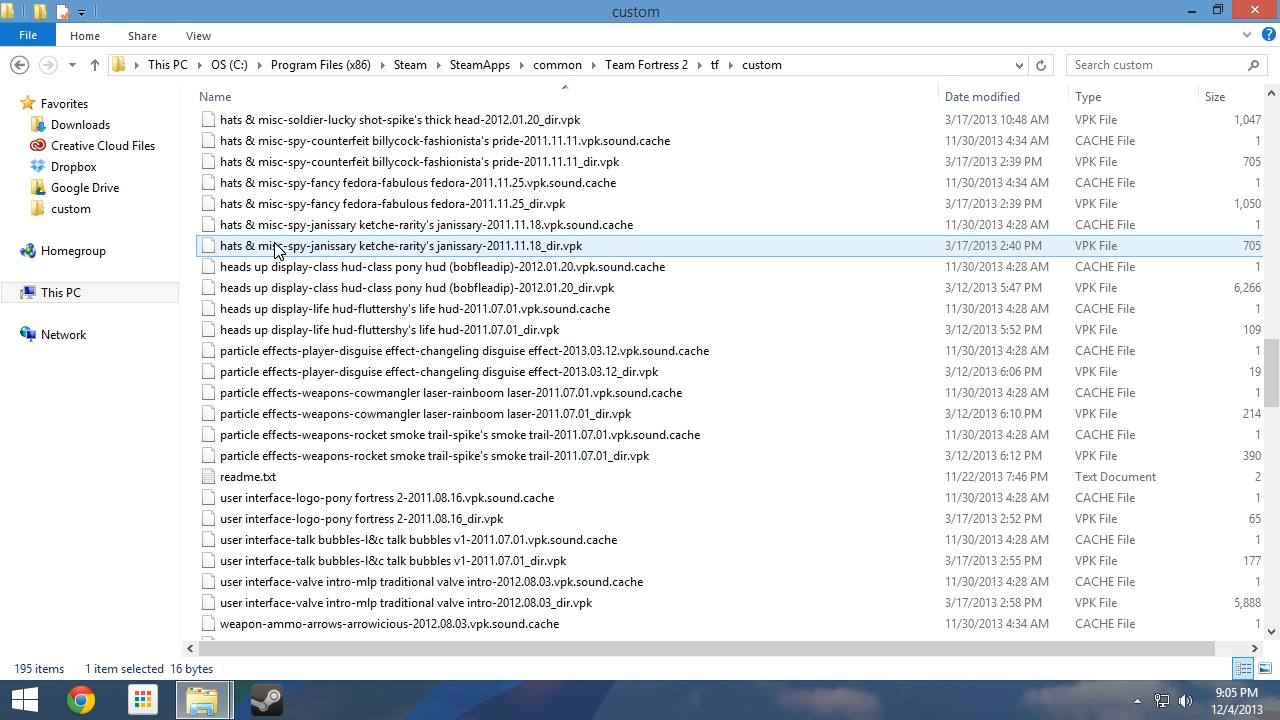Expand the chevron after common in breadcrumb

pos(593,65)
